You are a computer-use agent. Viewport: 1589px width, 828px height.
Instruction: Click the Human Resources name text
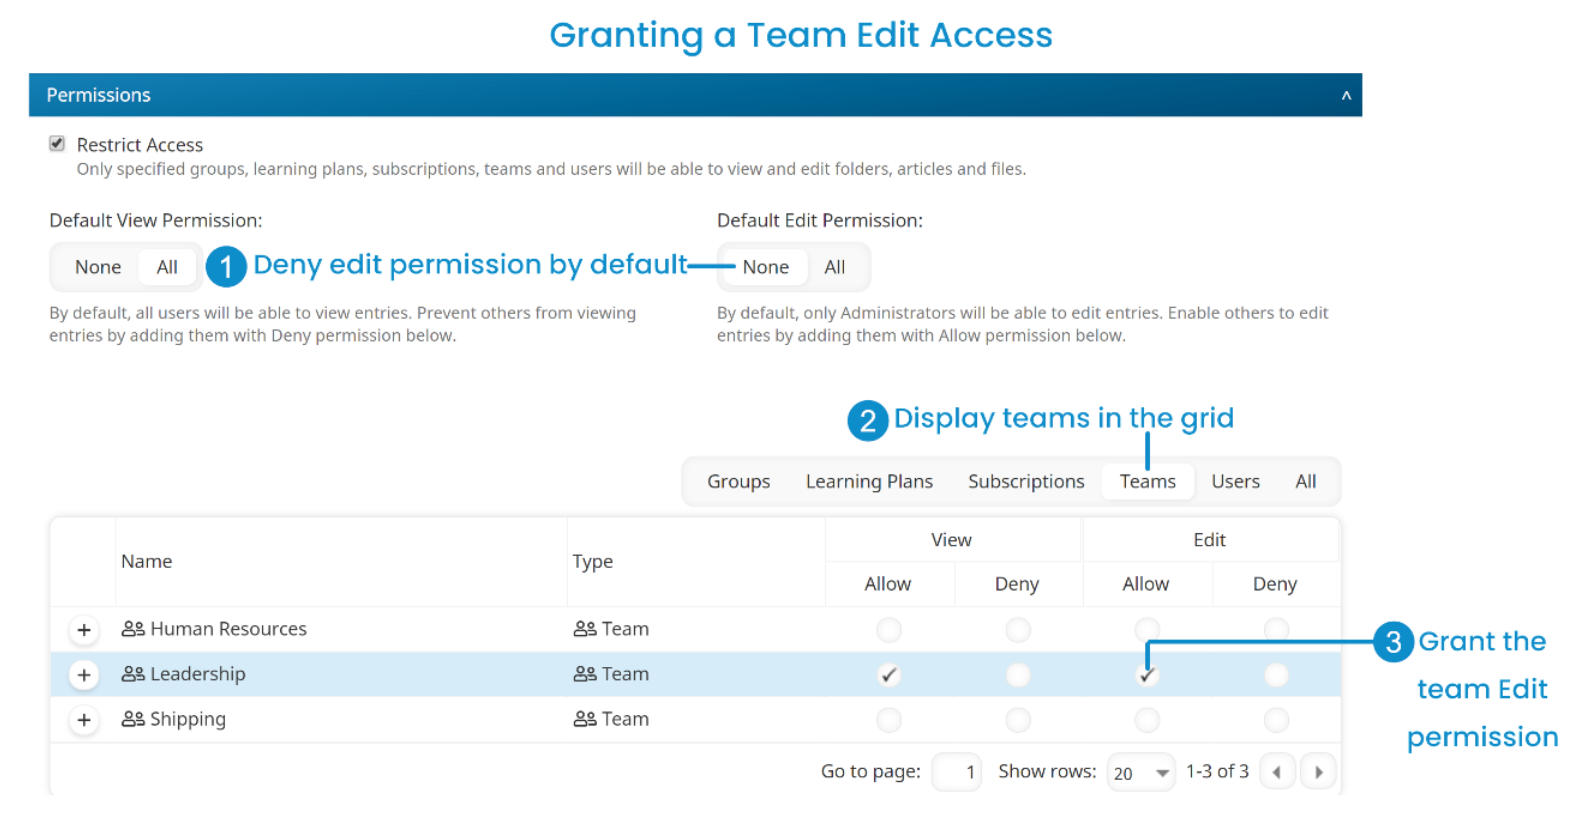coord(229,629)
